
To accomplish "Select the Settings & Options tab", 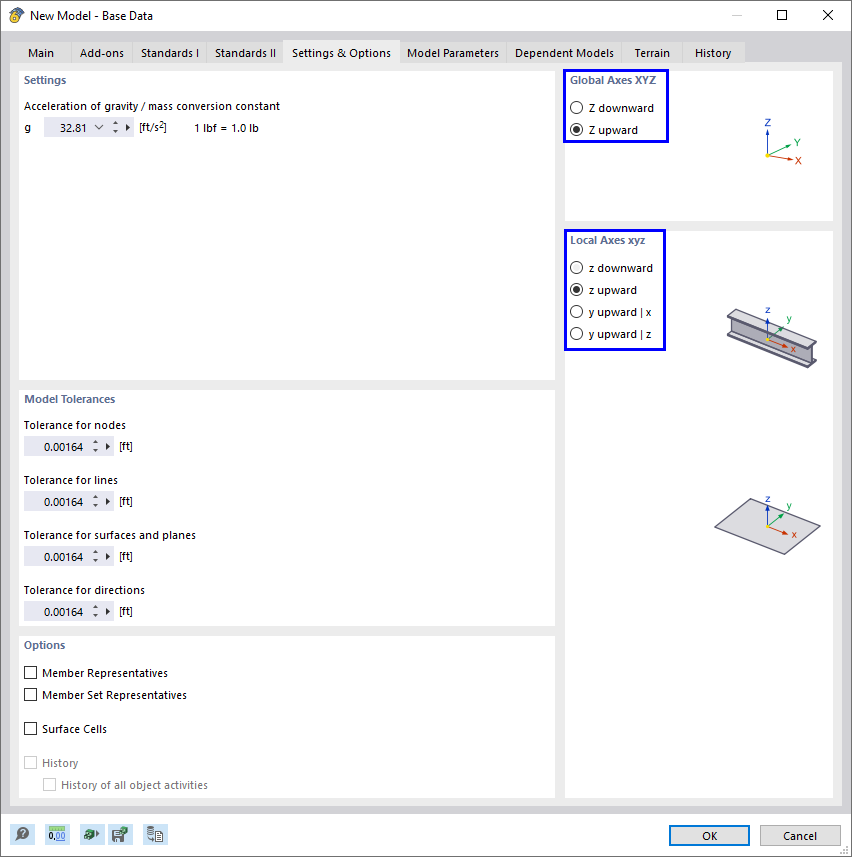I will click(x=341, y=52).
